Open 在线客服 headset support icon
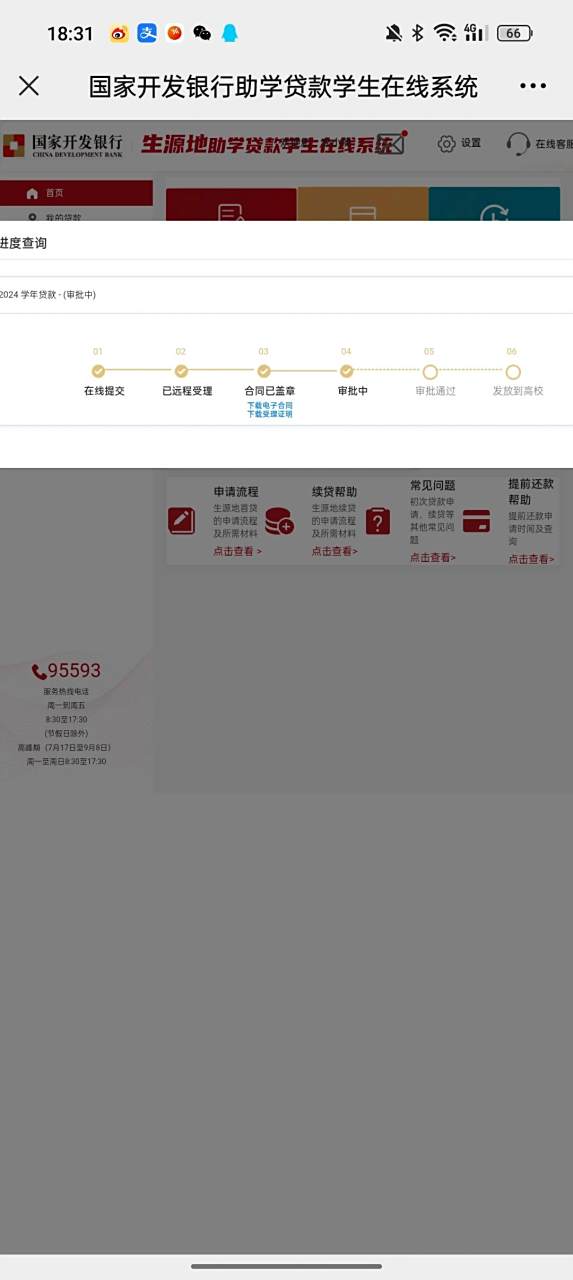Screen dimensions: 573x1280 click(518, 144)
